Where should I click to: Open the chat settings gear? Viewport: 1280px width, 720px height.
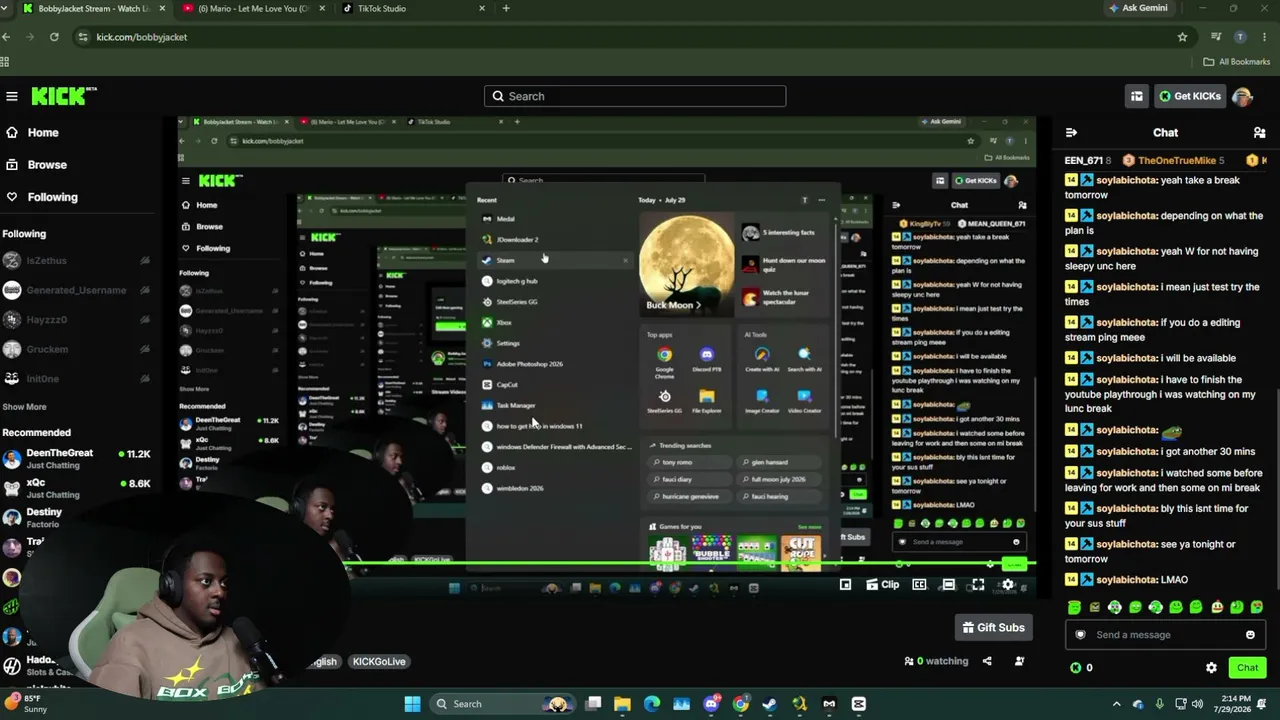click(x=1211, y=667)
